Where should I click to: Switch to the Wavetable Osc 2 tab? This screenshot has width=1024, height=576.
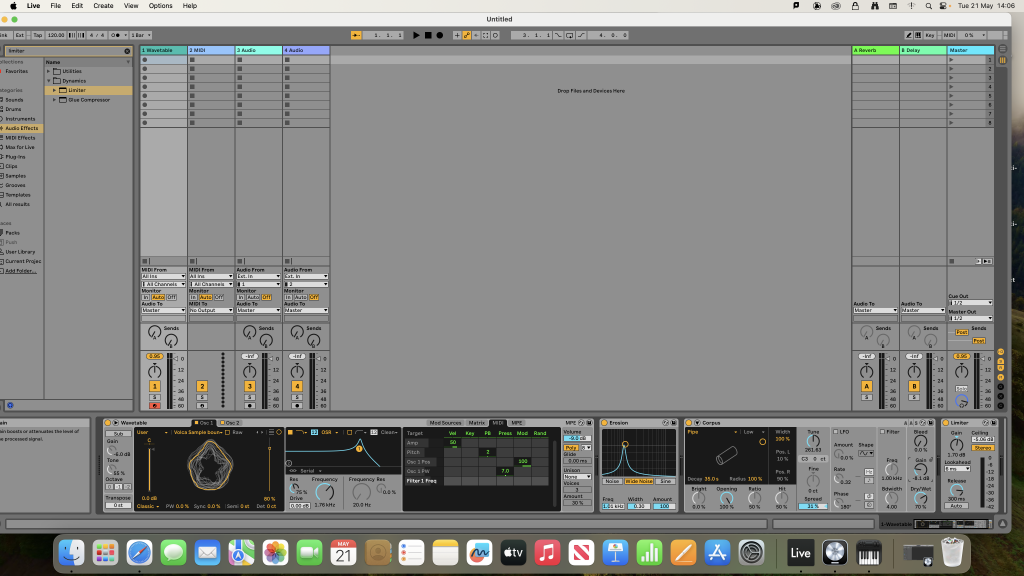(229, 423)
